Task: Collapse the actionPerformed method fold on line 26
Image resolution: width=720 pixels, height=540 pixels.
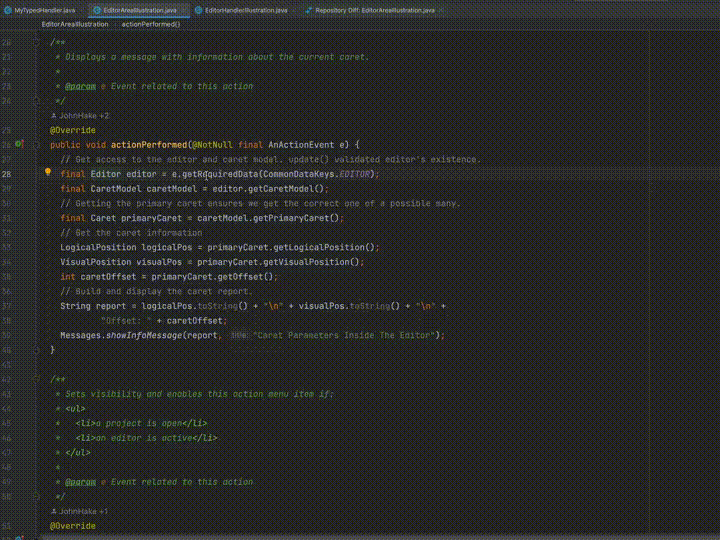Action: (37, 145)
